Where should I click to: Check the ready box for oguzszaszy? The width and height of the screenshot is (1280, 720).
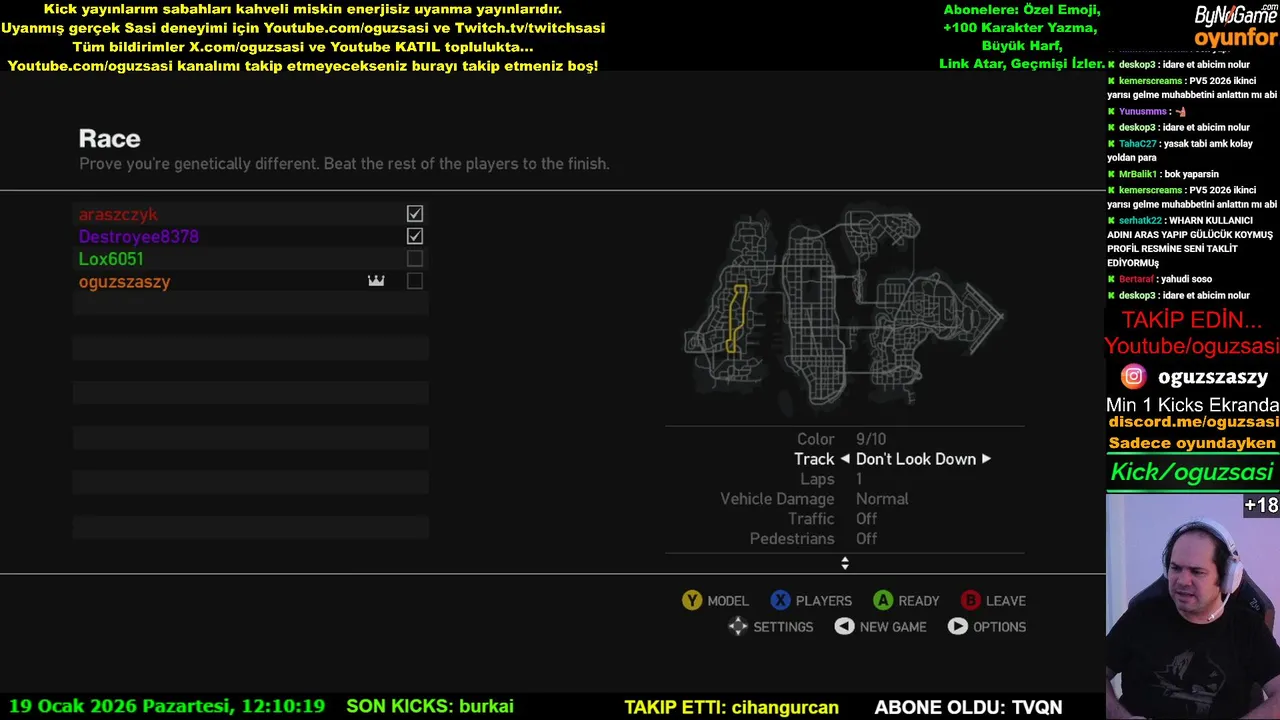coord(415,281)
